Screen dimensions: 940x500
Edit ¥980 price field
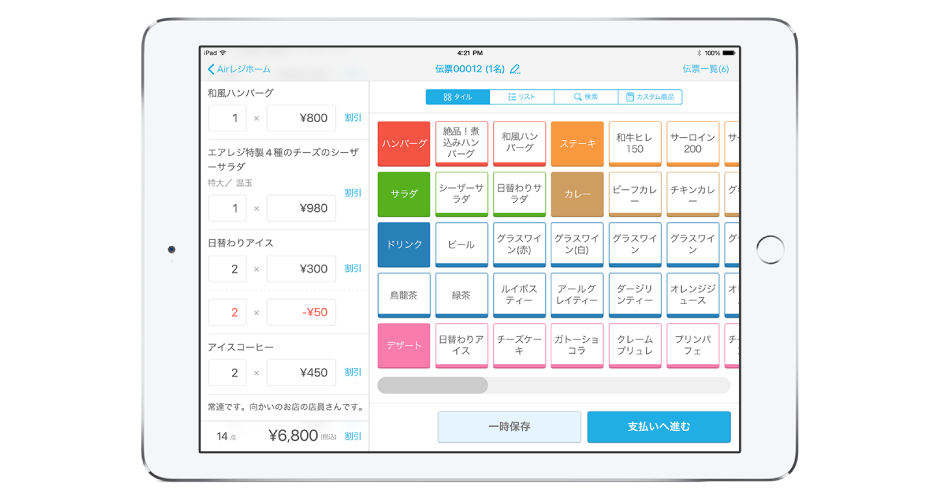pos(302,209)
